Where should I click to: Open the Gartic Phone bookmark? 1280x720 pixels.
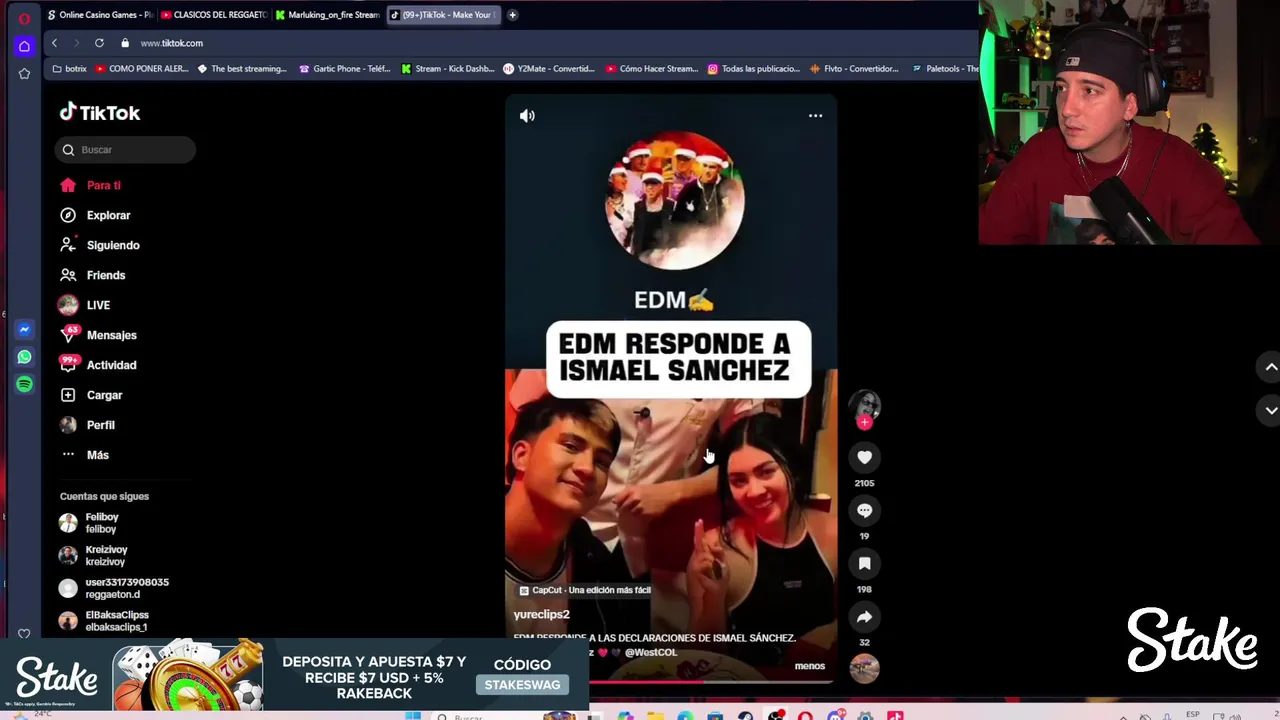click(x=345, y=69)
